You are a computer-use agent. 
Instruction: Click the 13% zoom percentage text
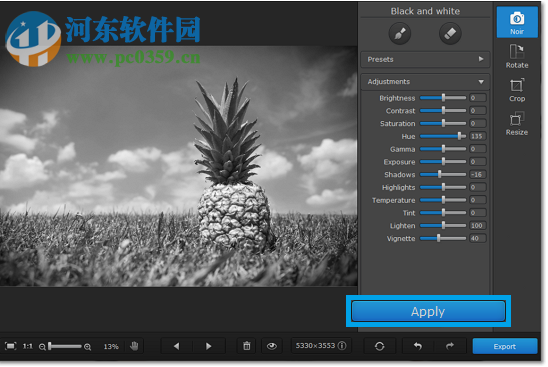click(x=111, y=347)
